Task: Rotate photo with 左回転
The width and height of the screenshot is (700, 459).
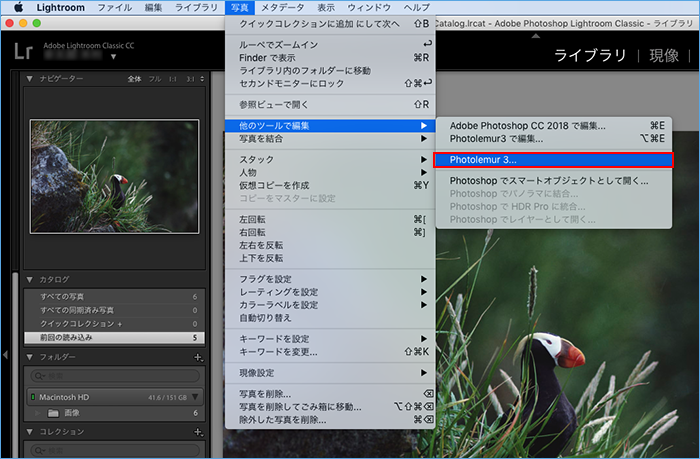Action: coord(330,219)
